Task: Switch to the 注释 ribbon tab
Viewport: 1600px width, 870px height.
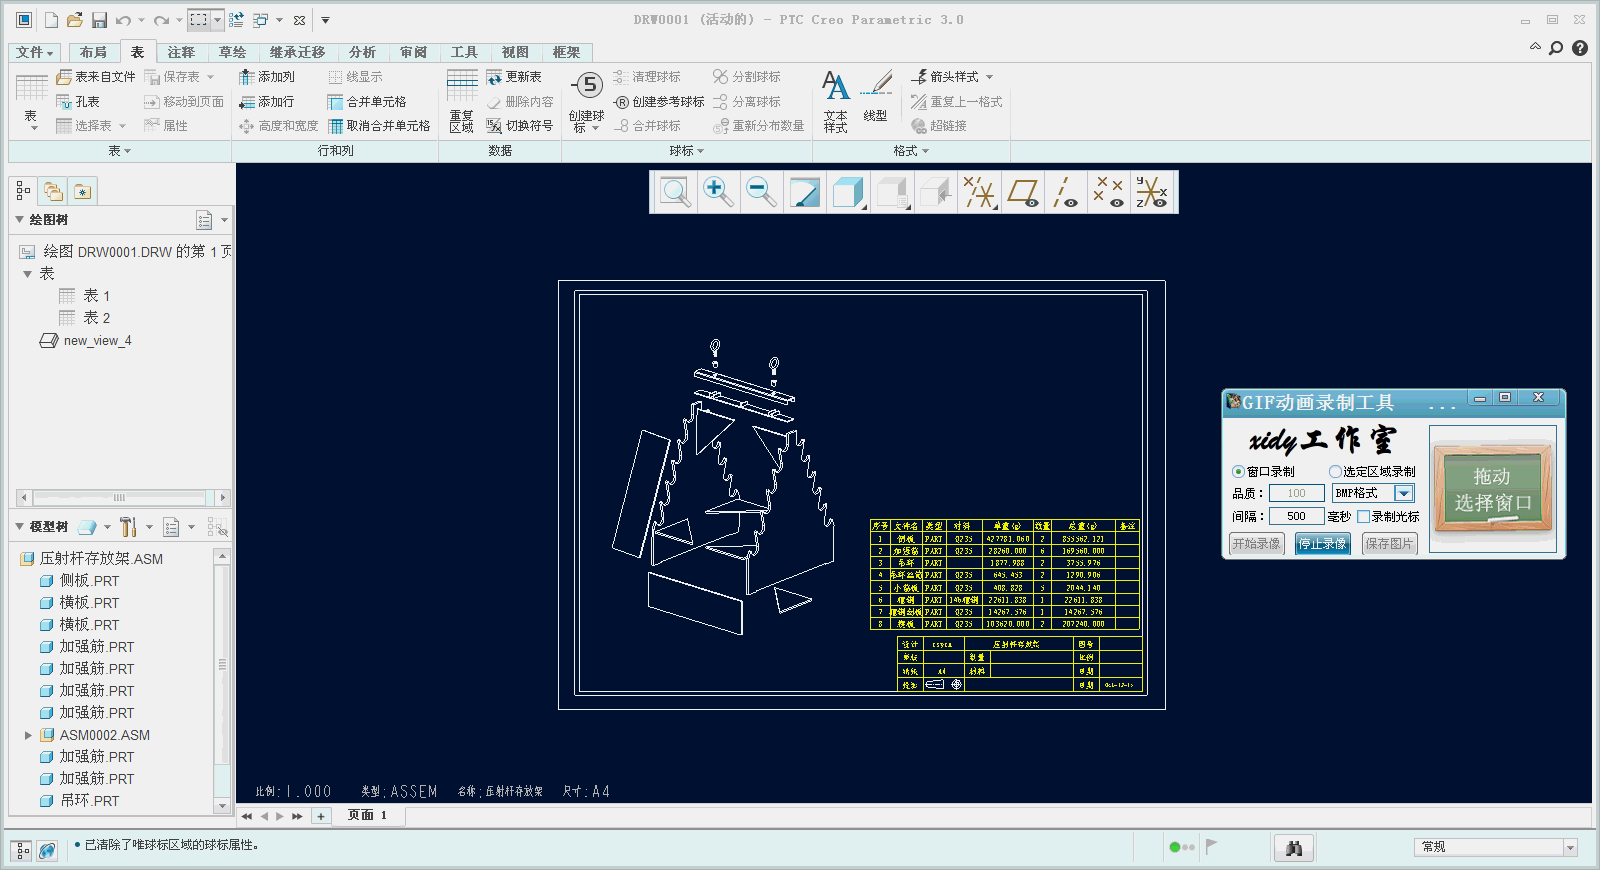Action: pos(181,52)
